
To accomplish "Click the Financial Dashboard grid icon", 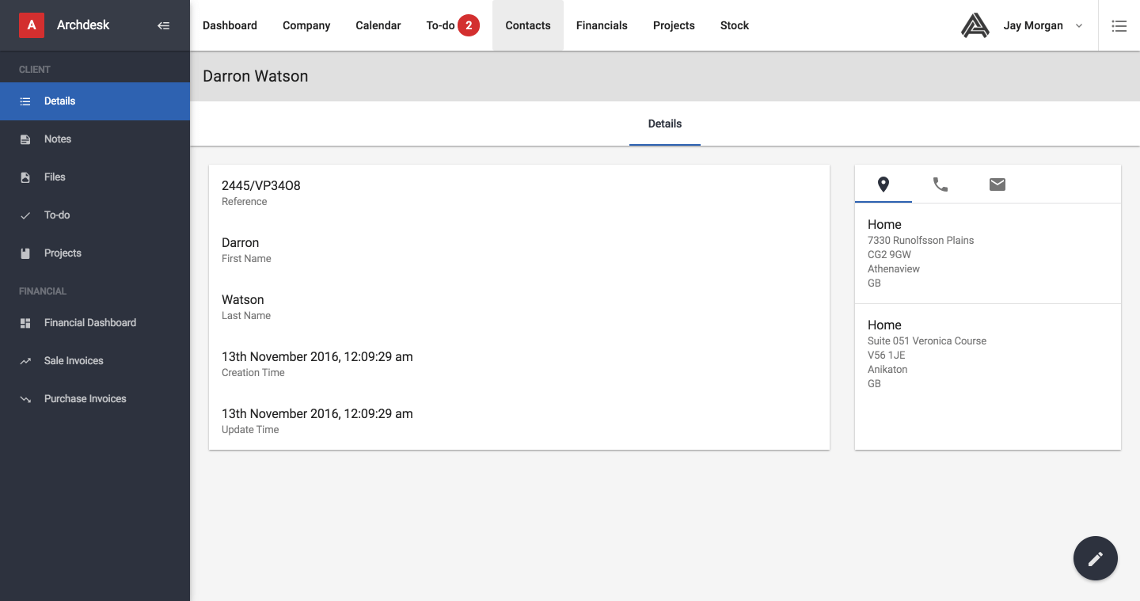I will tap(25, 323).
